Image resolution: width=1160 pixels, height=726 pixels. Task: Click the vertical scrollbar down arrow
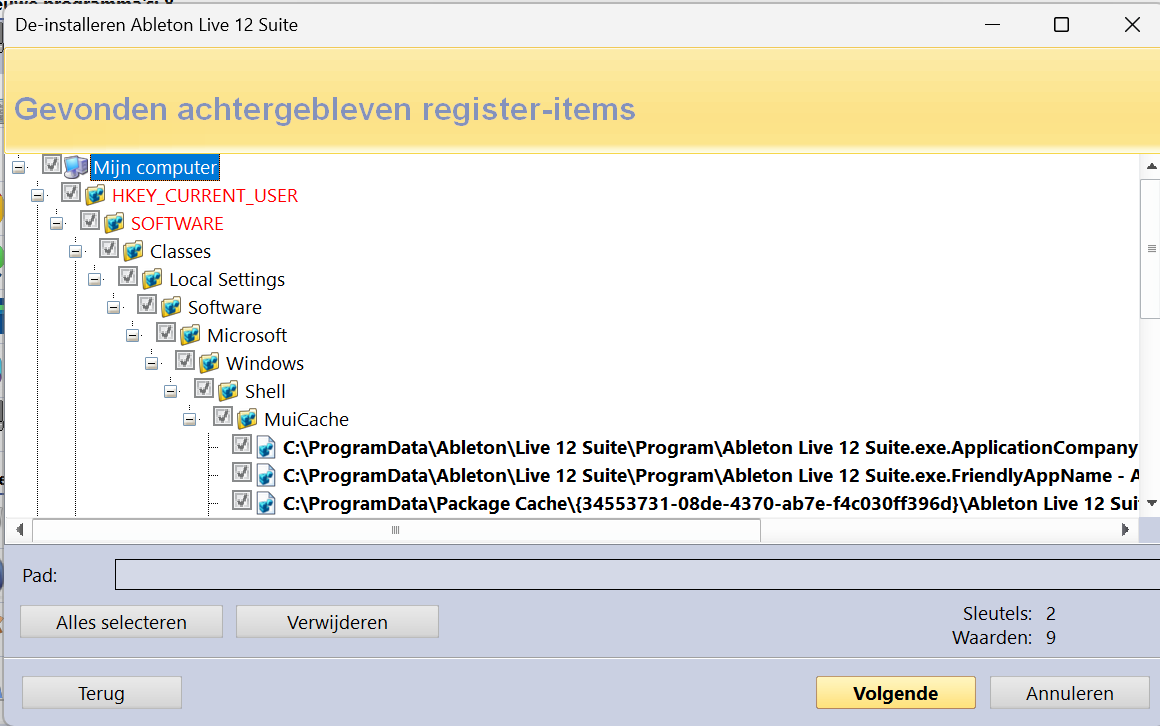pos(1151,503)
